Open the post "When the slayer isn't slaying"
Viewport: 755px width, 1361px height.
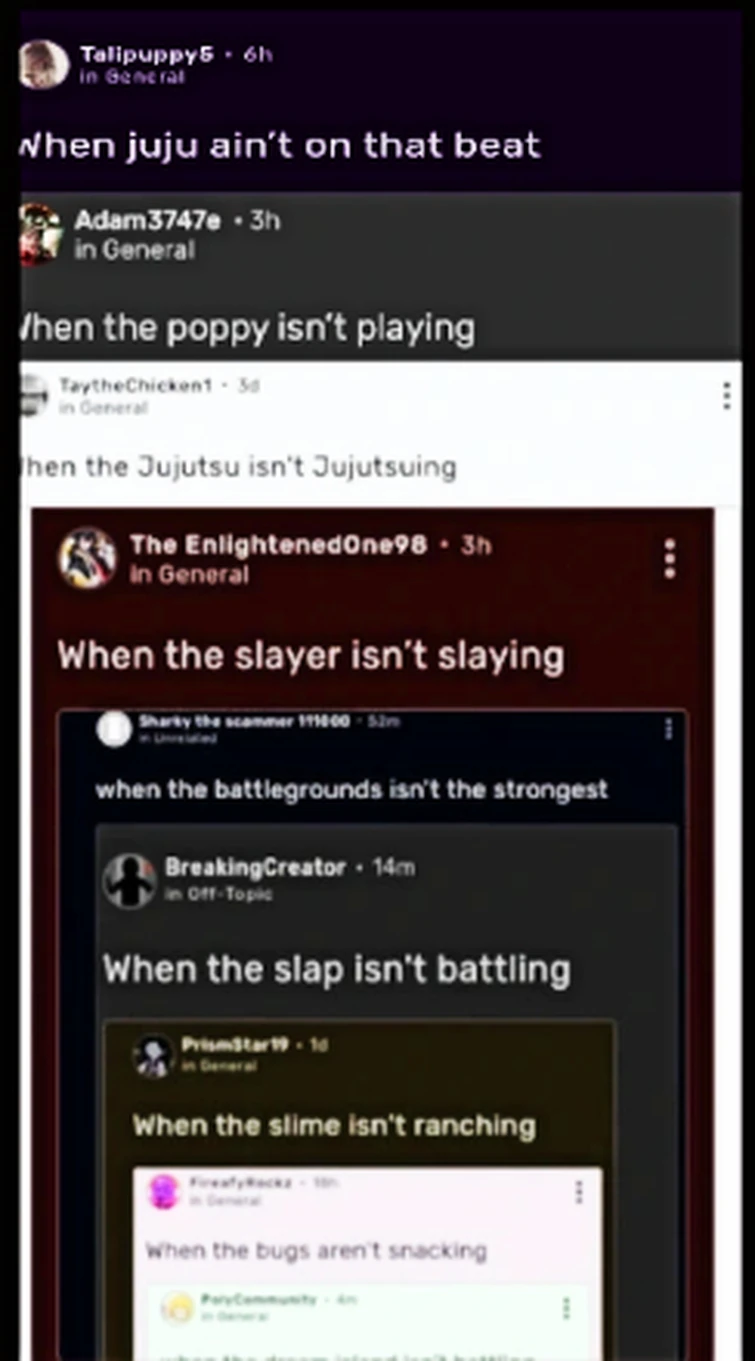point(311,656)
